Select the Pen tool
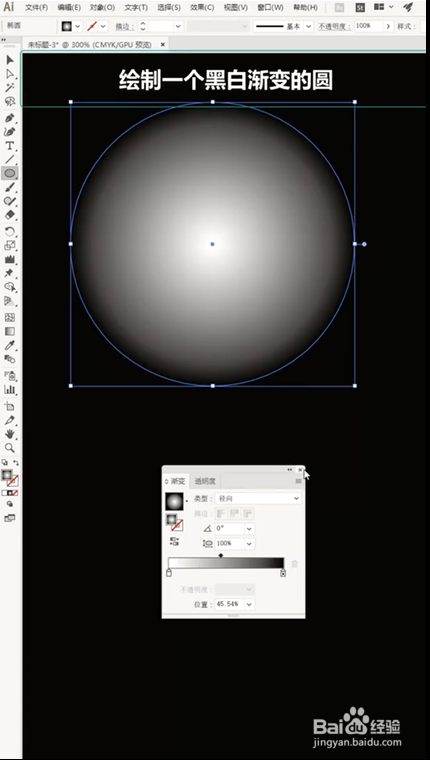 click(10, 118)
